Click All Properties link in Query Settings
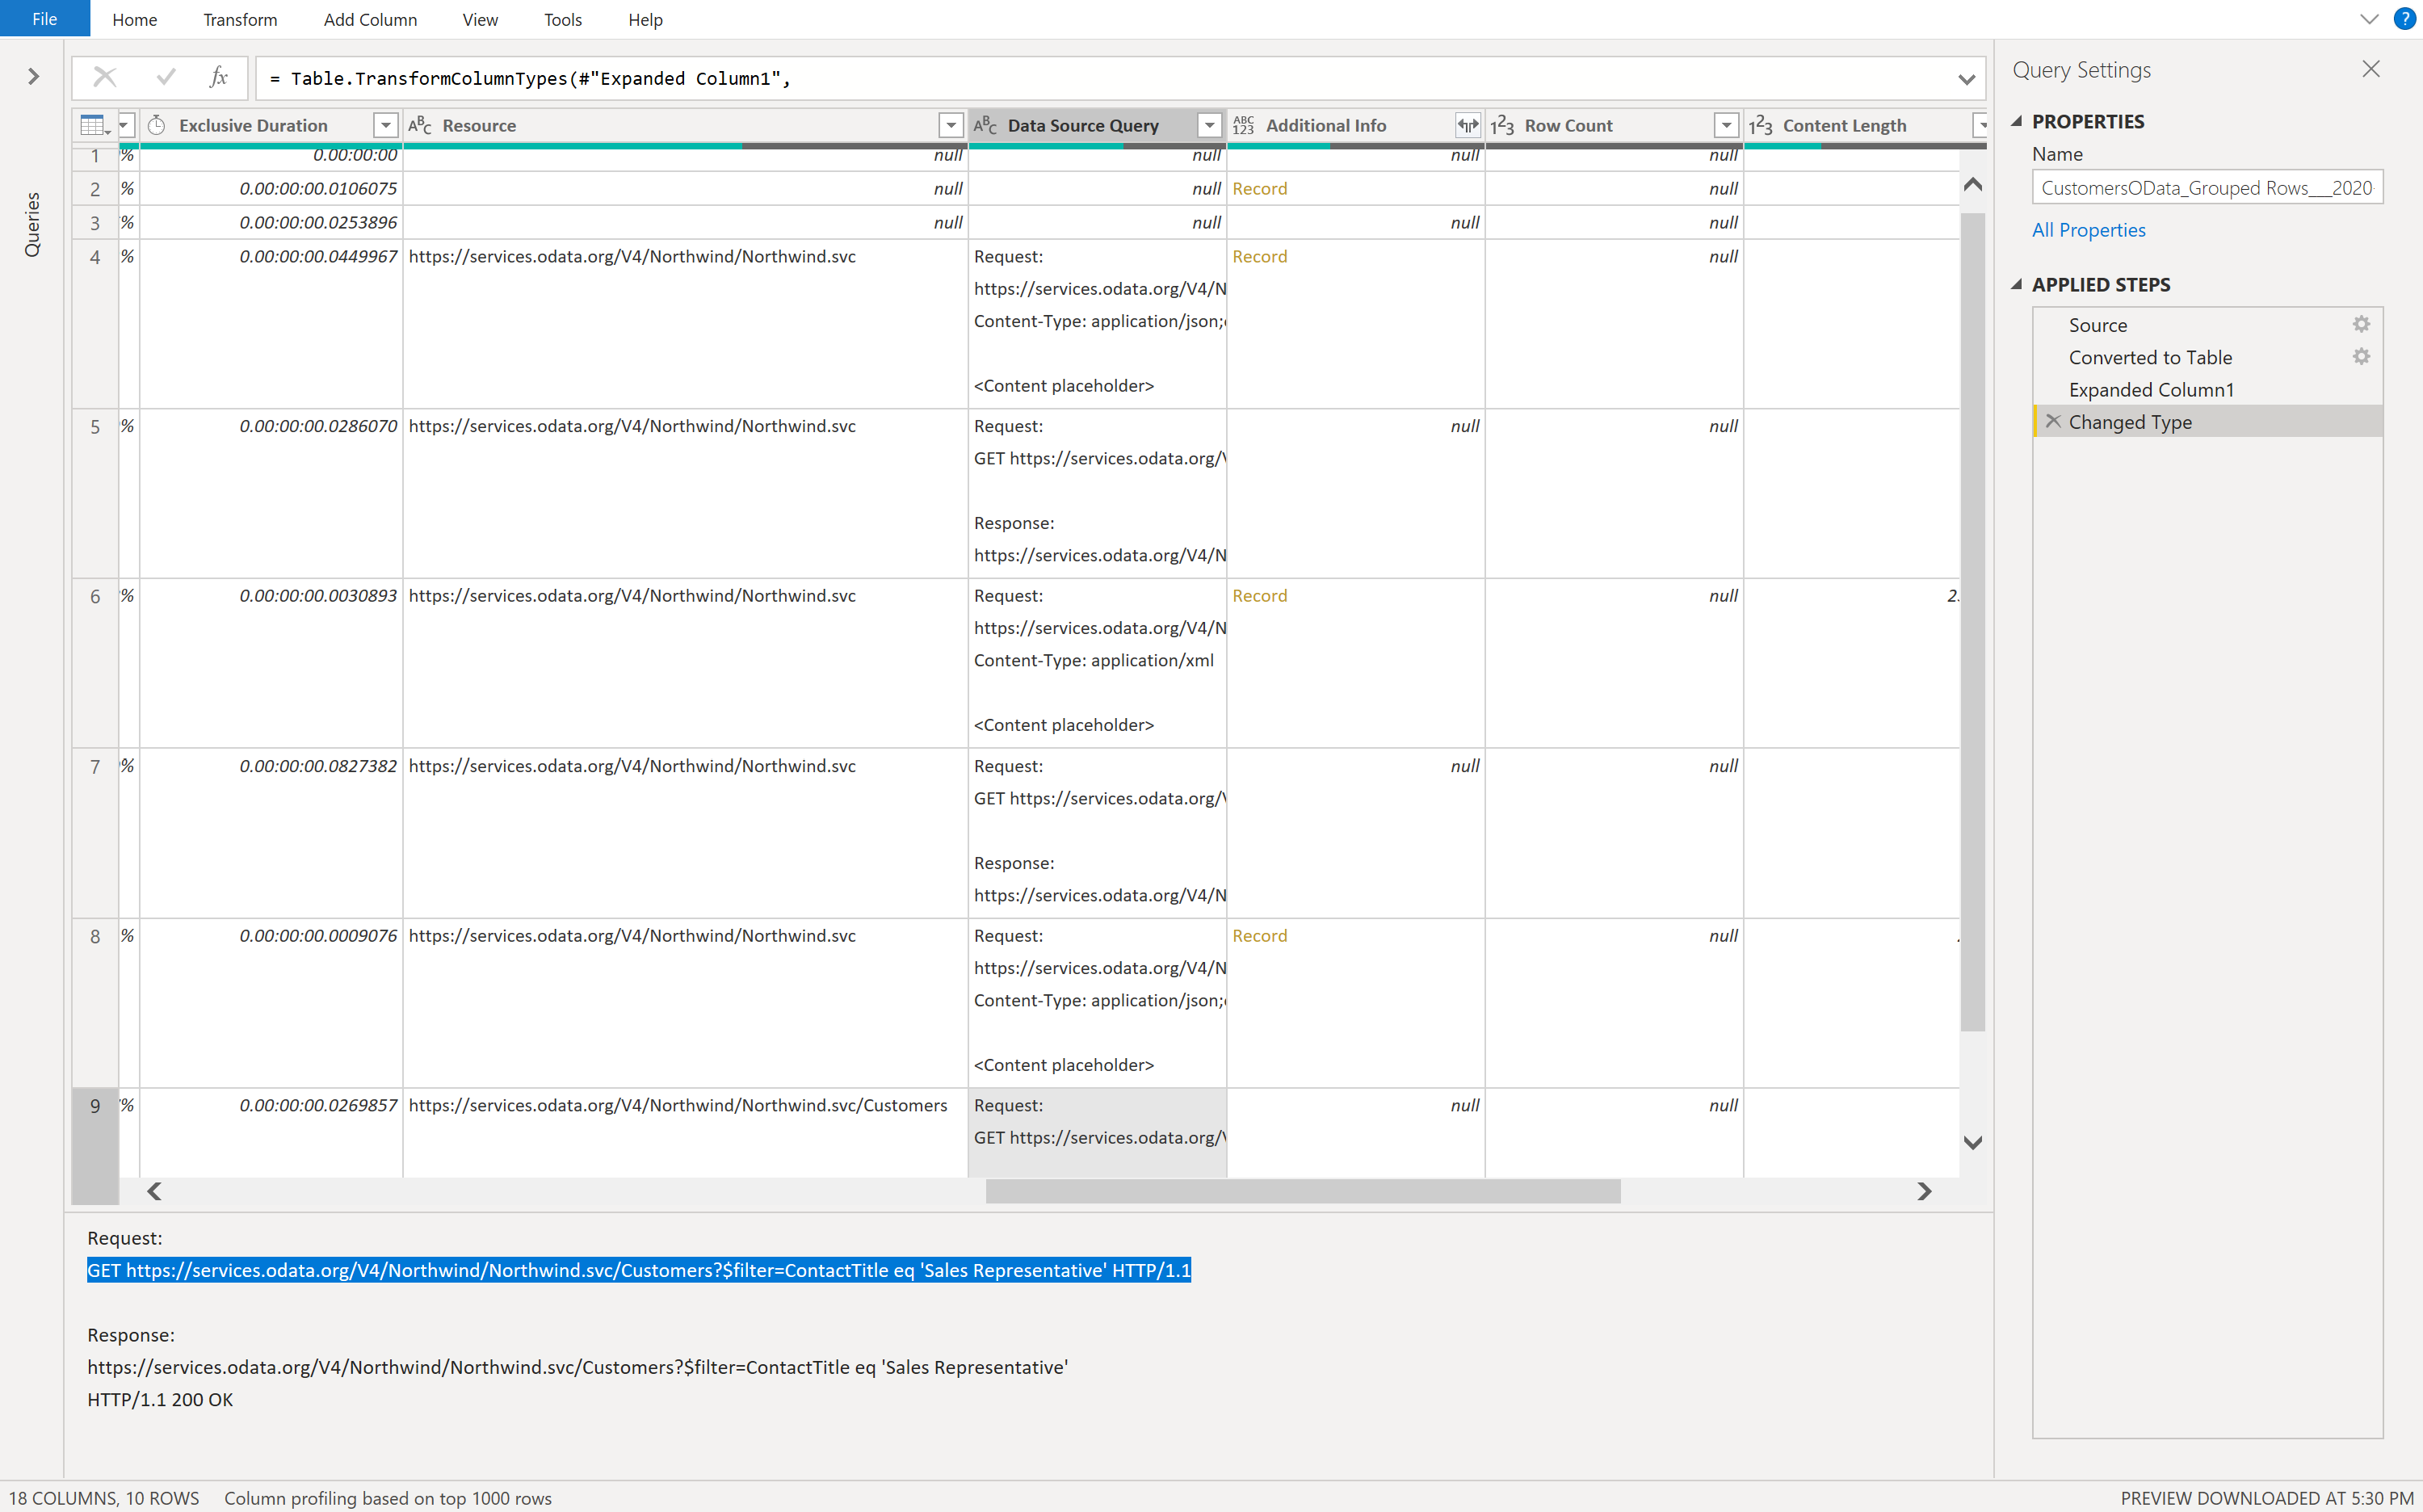 click(x=2087, y=229)
